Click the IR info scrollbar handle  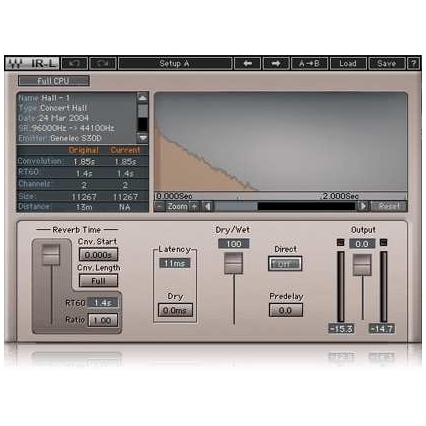[143, 110]
